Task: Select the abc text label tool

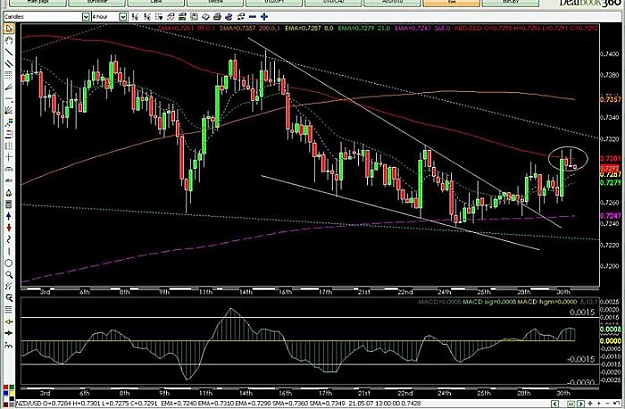Action: click(8, 181)
